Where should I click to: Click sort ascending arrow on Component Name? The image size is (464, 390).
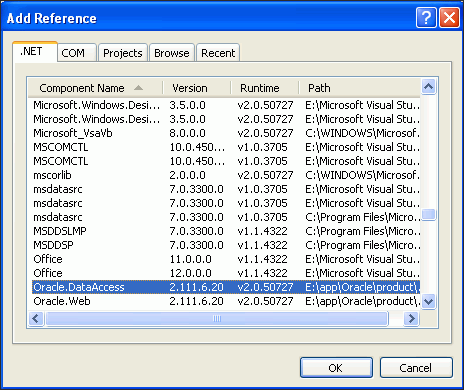(x=138, y=88)
